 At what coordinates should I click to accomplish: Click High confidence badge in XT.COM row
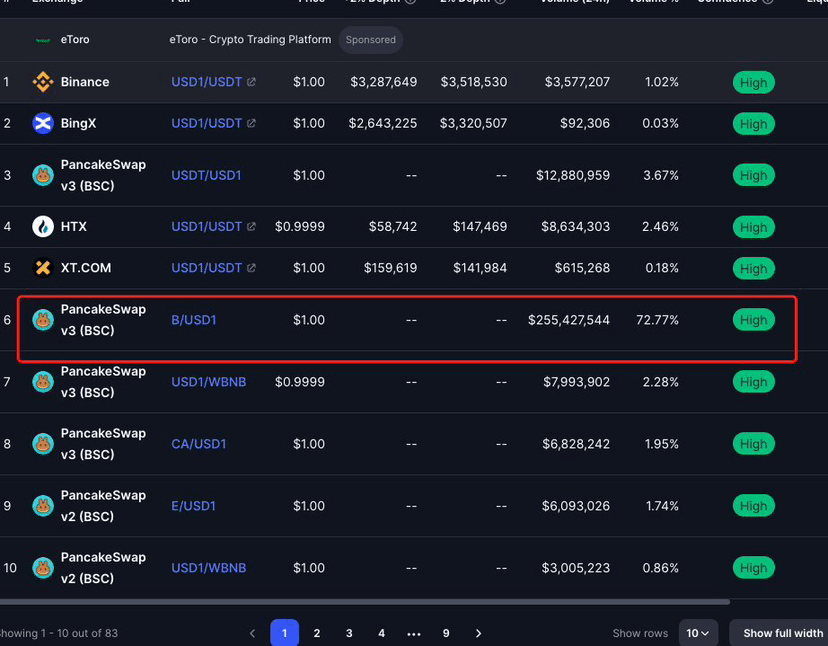[754, 268]
